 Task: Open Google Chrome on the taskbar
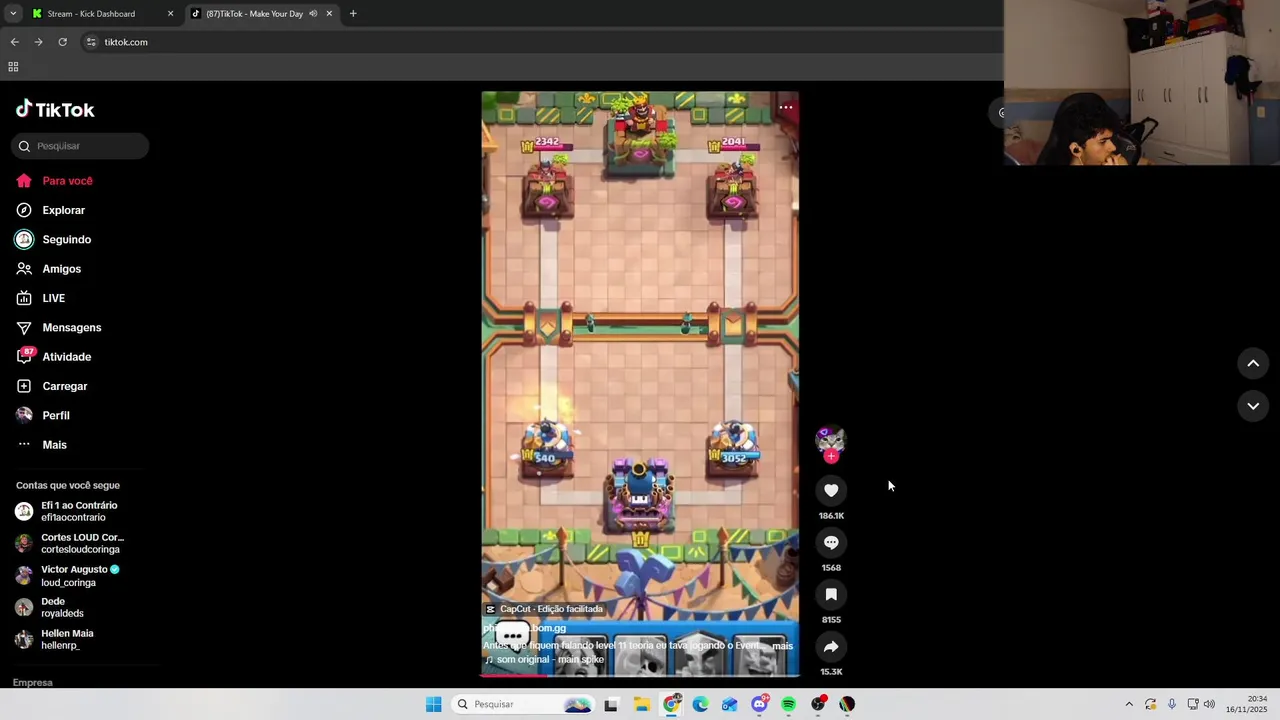pyautogui.click(x=672, y=704)
